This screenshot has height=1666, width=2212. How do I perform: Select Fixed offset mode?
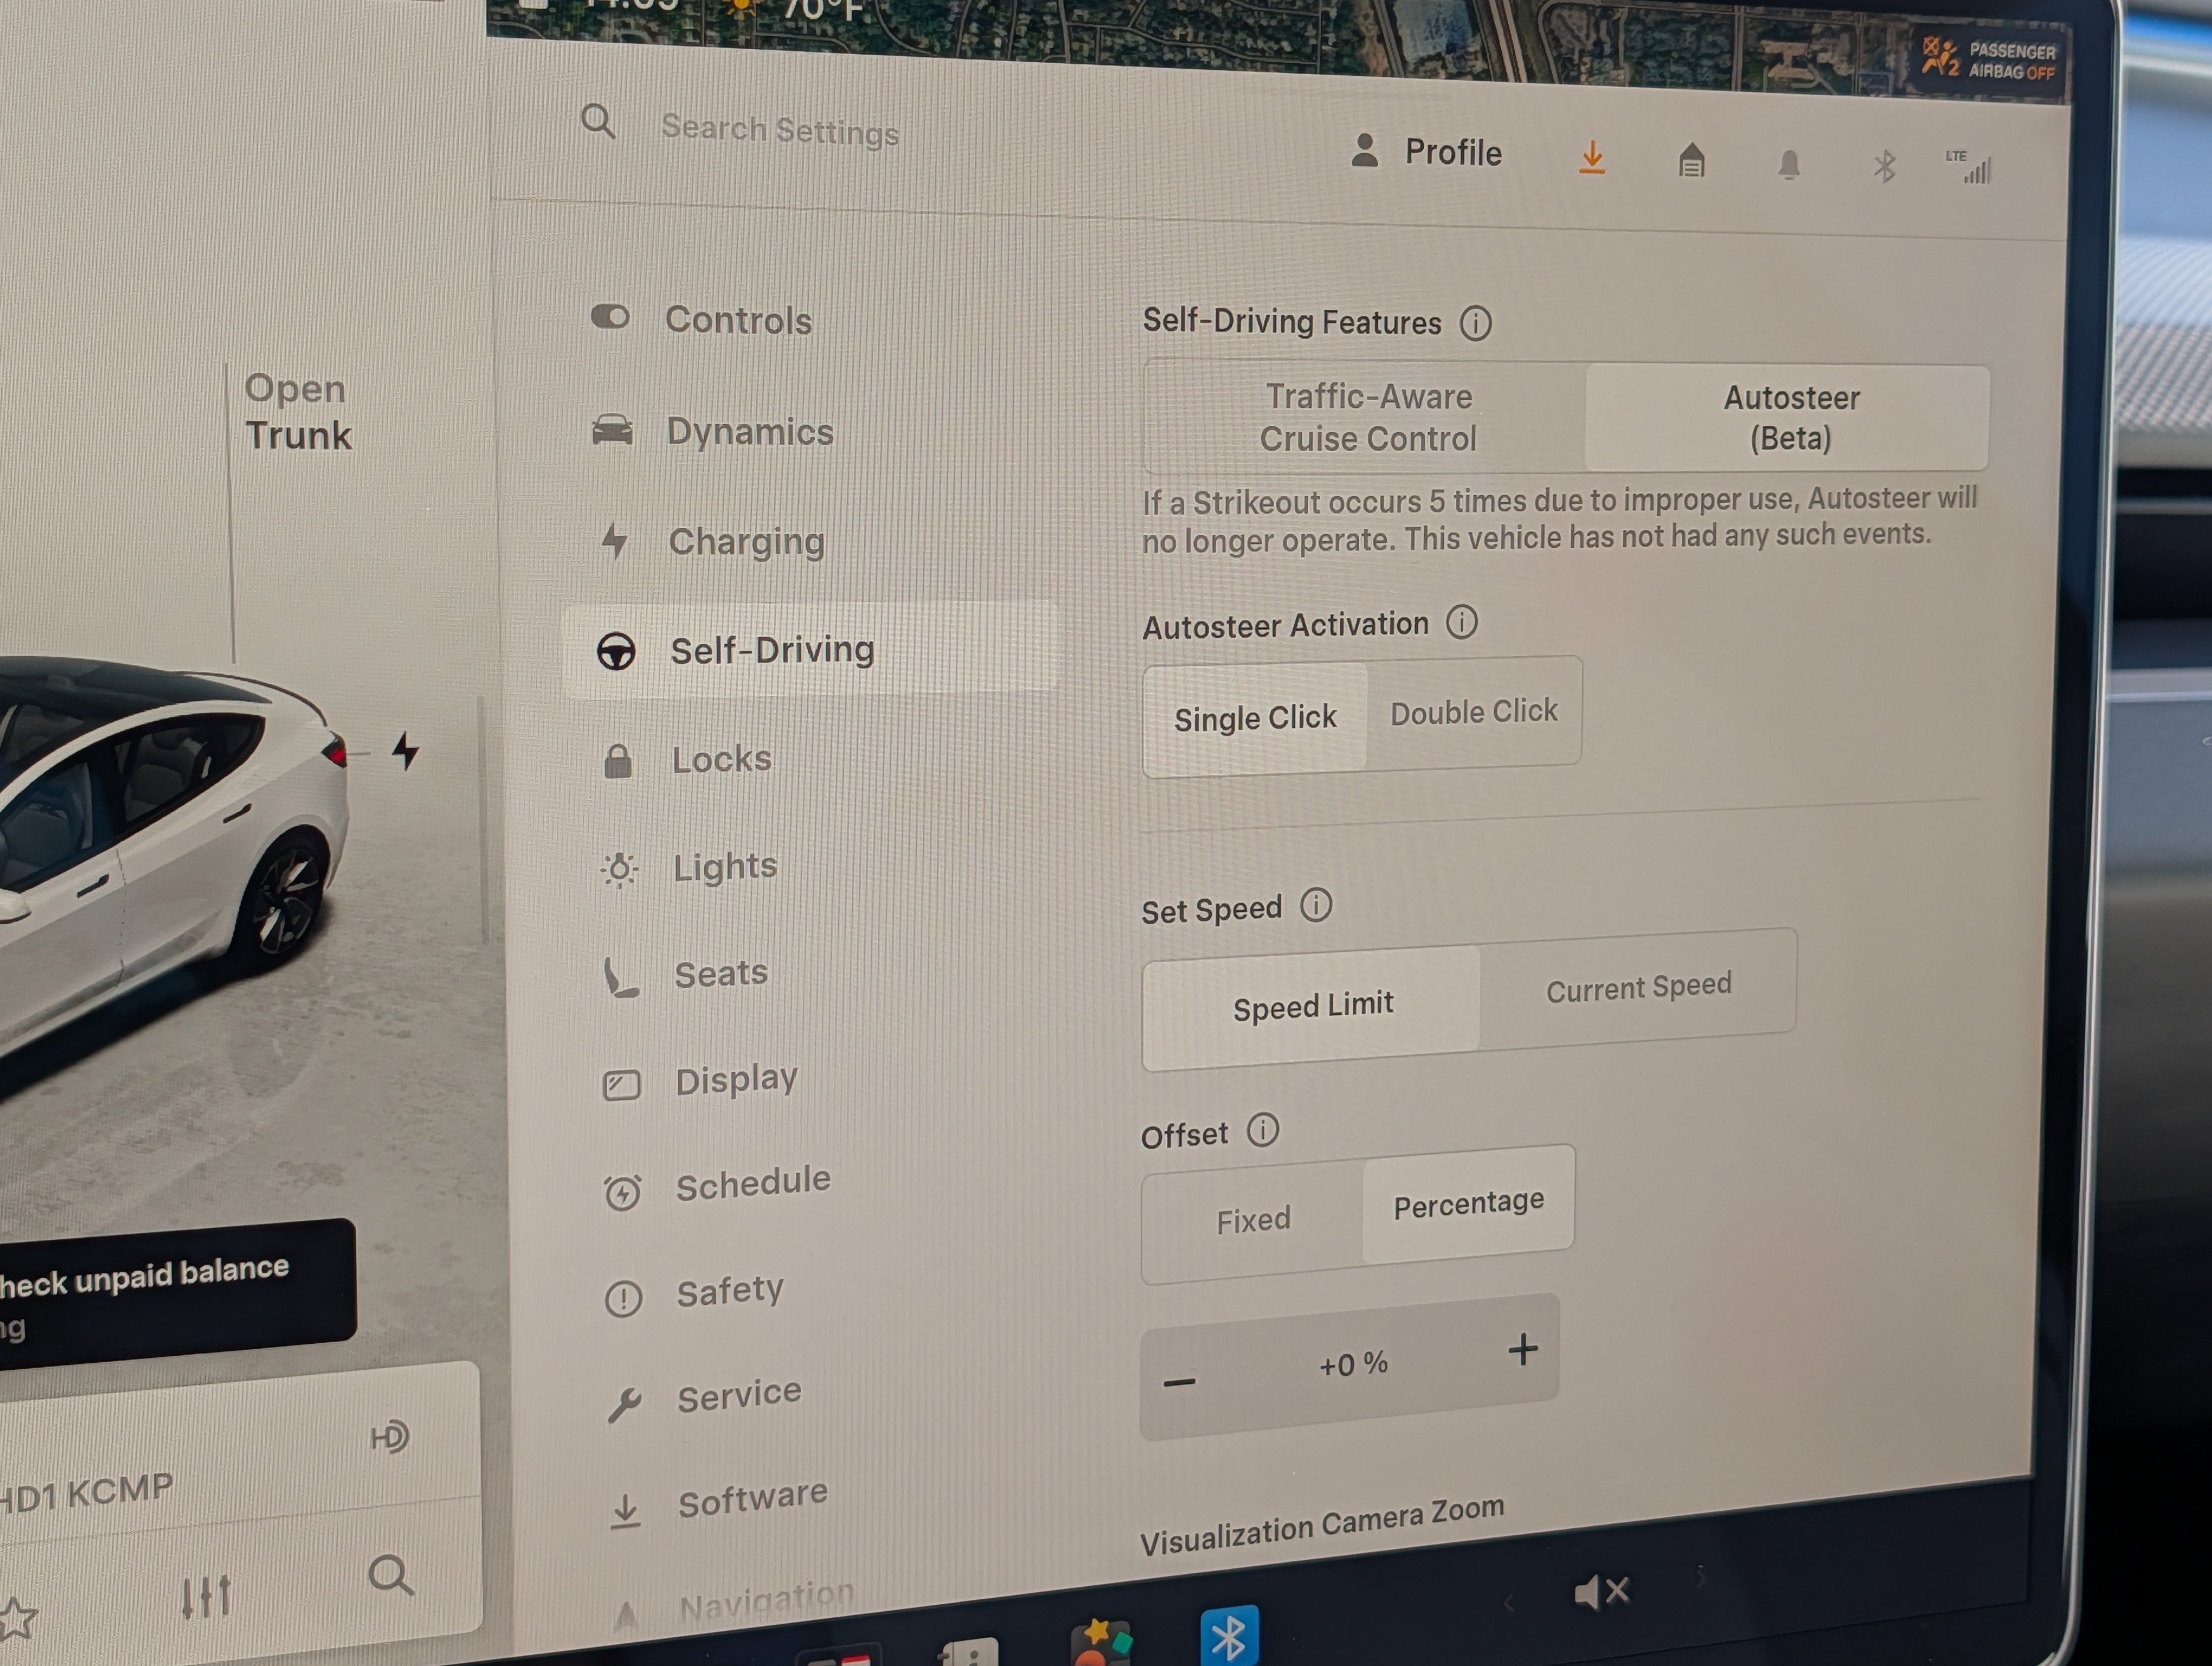[x=1253, y=1220]
